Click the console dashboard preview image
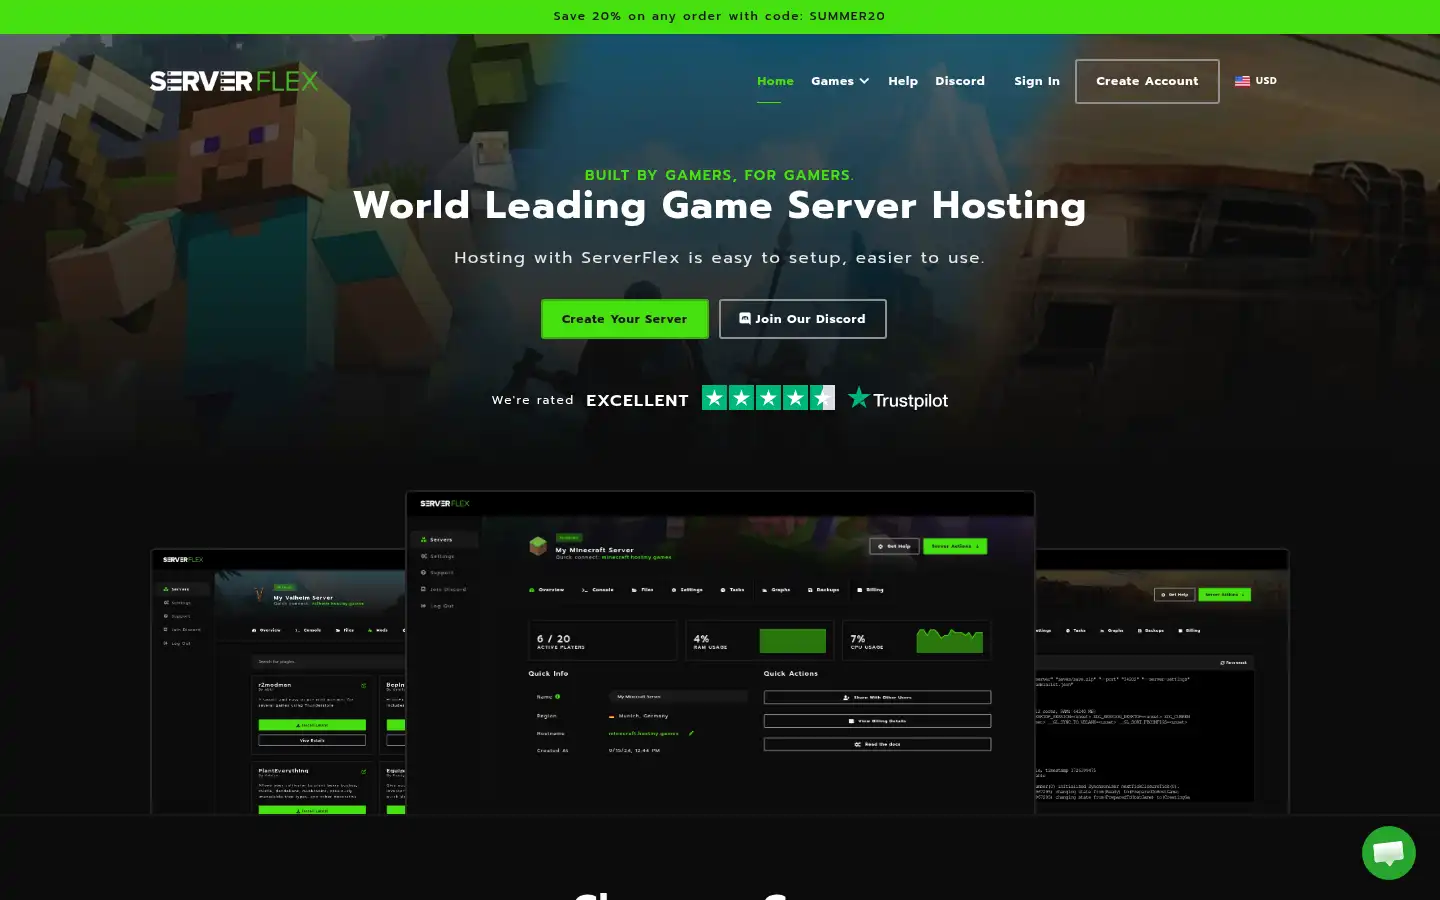 1162,681
